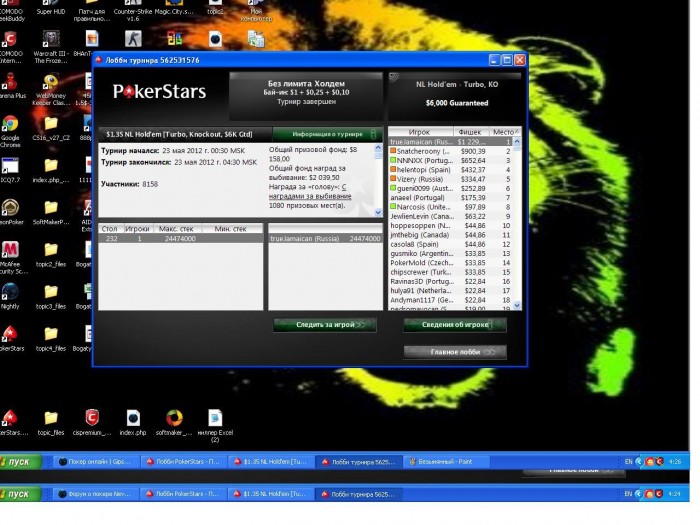The height and width of the screenshot is (525, 700).
Task: Open the topic2 file icon at the top of the desktop
Action: coord(215,8)
